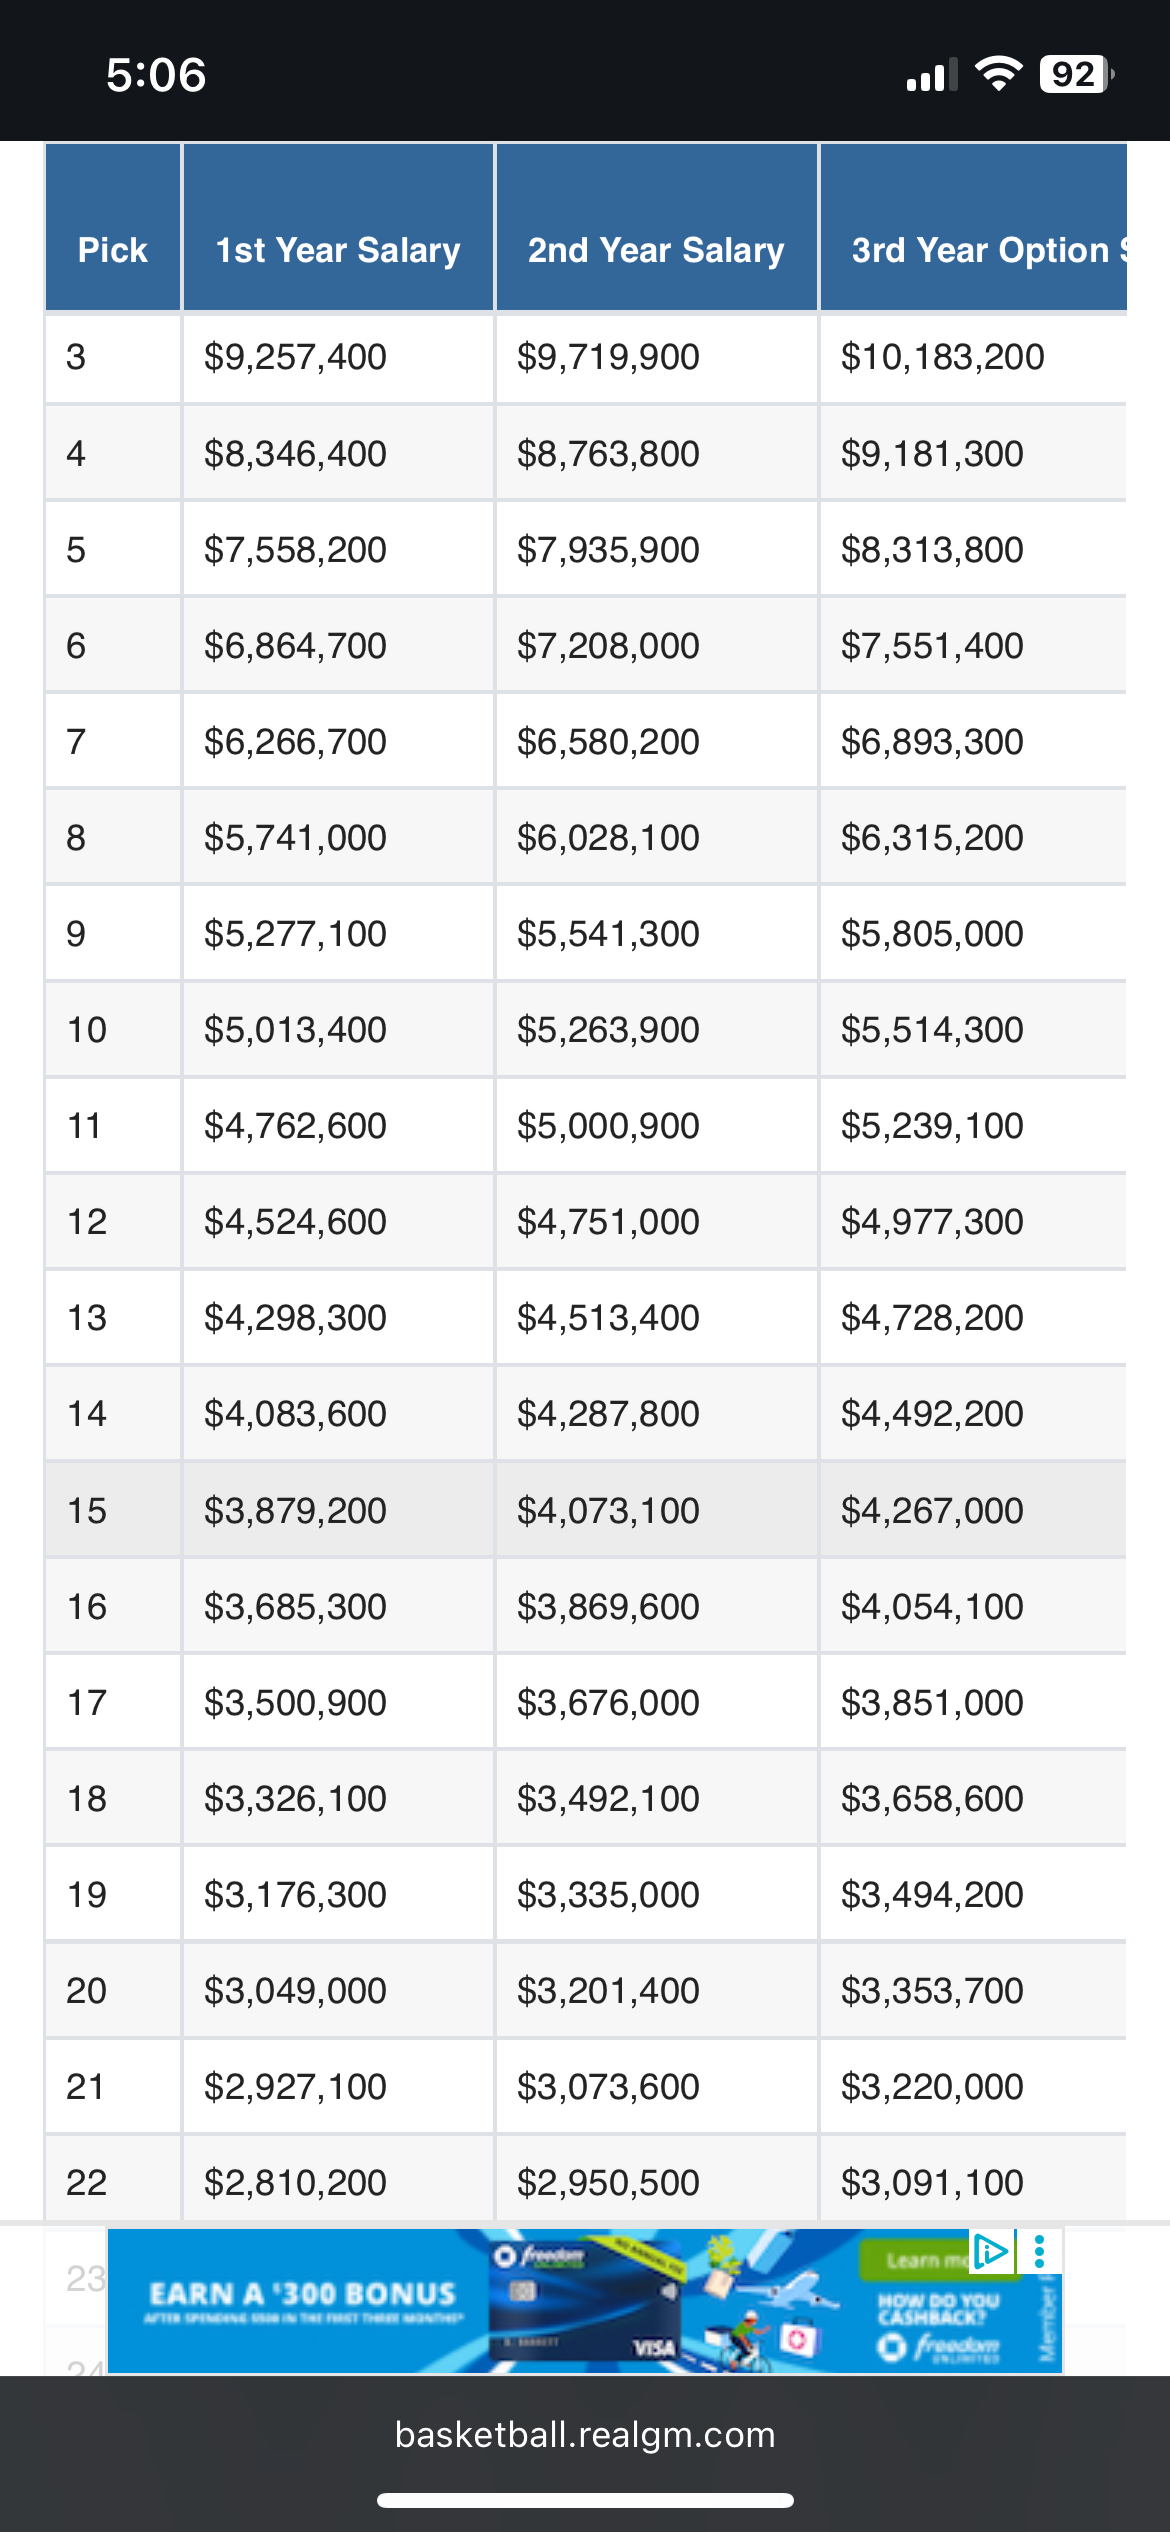Click the $5,000,900 second year salary cell
1170x2532 pixels.
pos(608,1126)
